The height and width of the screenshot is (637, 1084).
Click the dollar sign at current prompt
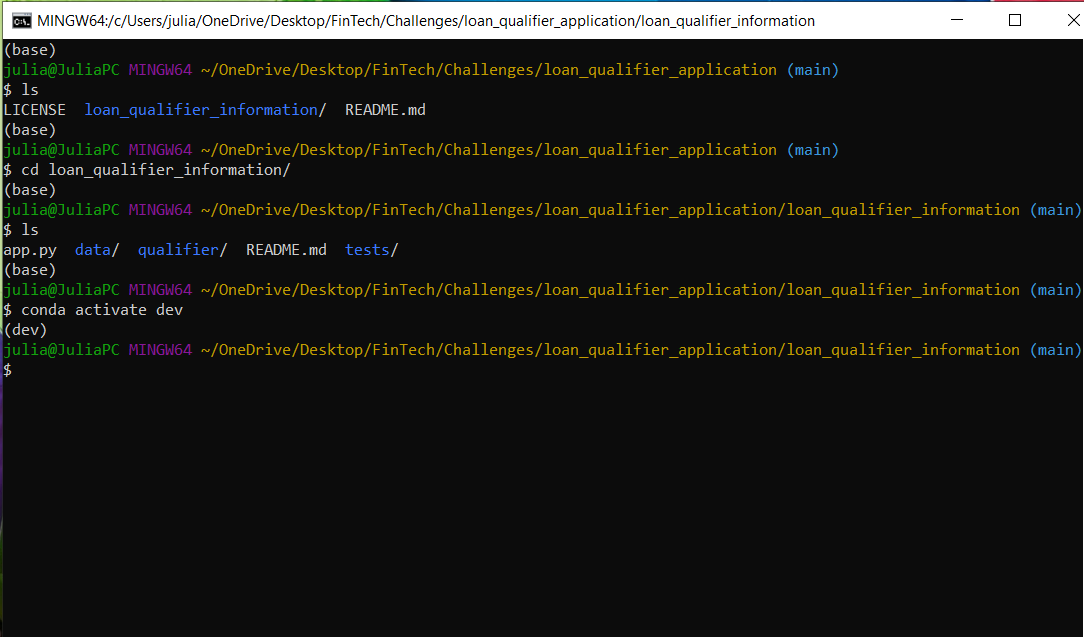coord(7,369)
